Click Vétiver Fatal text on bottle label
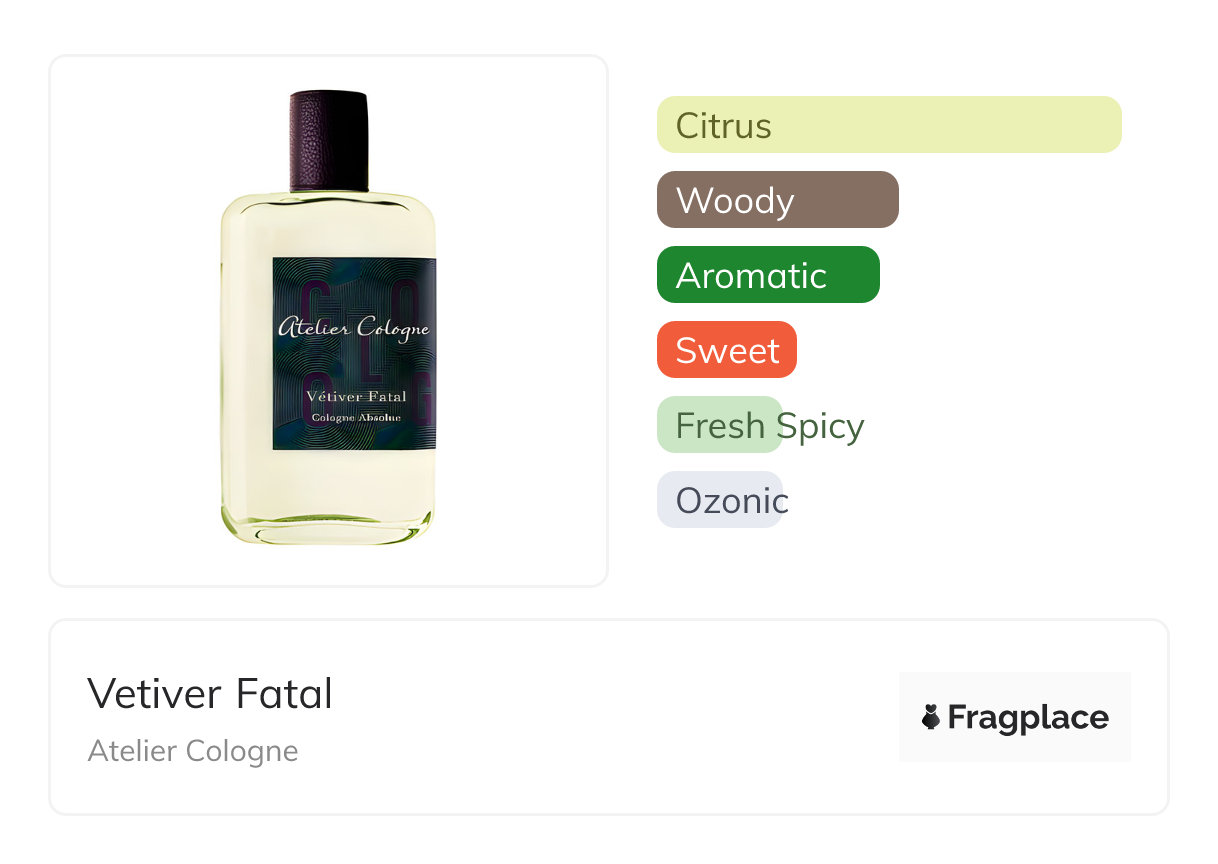Image resolution: width=1218 pixels, height=864 pixels. pos(356,398)
